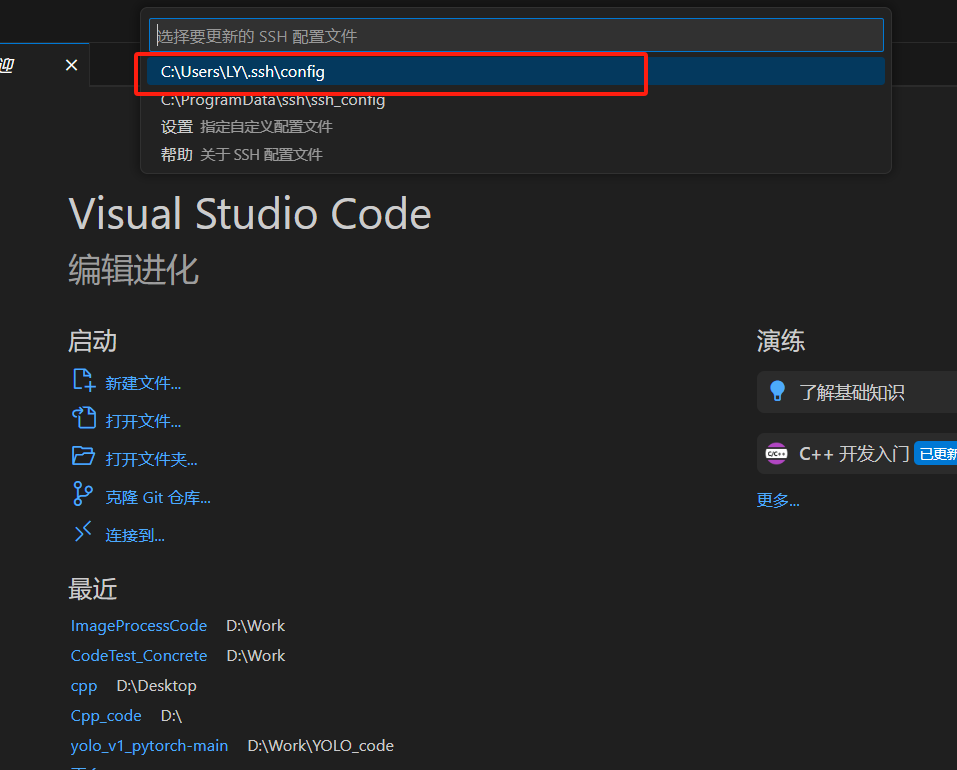Open the C++ 开发入门 walkthrough
The width and height of the screenshot is (957, 770).
pyautogui.click(x=857, y=453)
